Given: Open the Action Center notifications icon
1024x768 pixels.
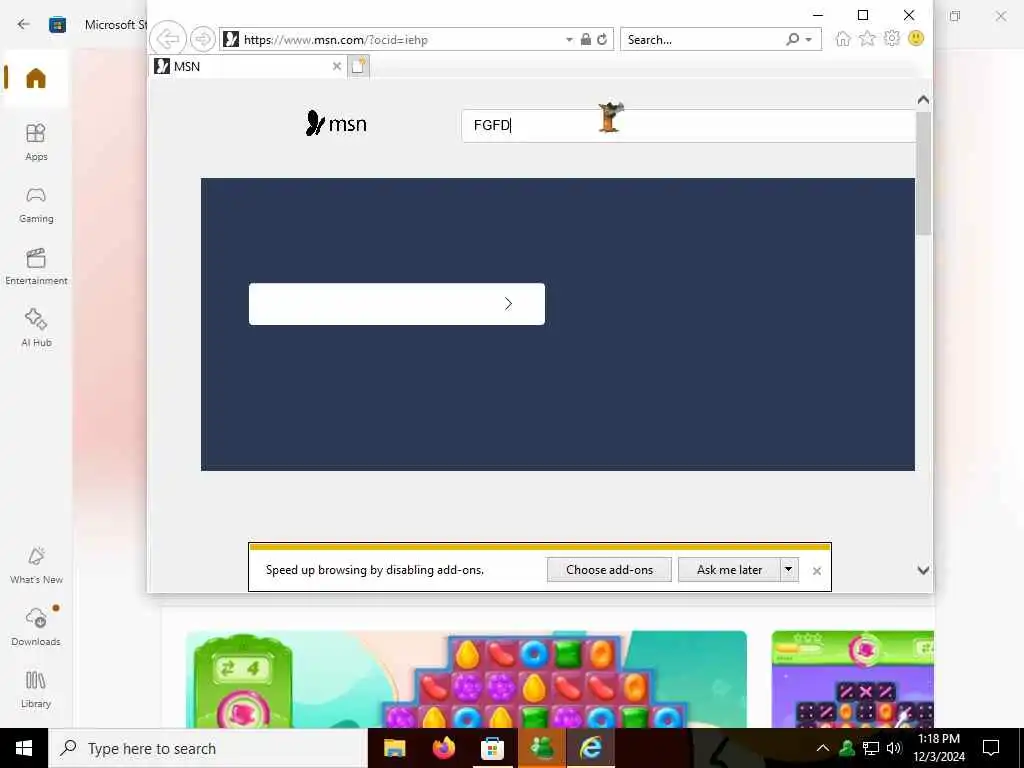Looking at the screenshot, I should click(x=991, y=748).
